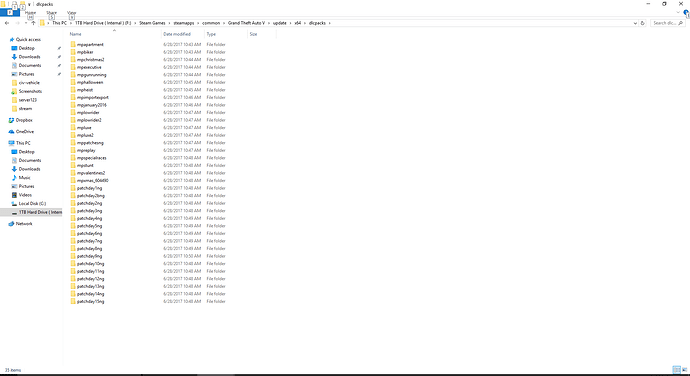The image size is (690, 376).
Task: Click the Refresh icon beside address bar
Action: coord(642,23)
